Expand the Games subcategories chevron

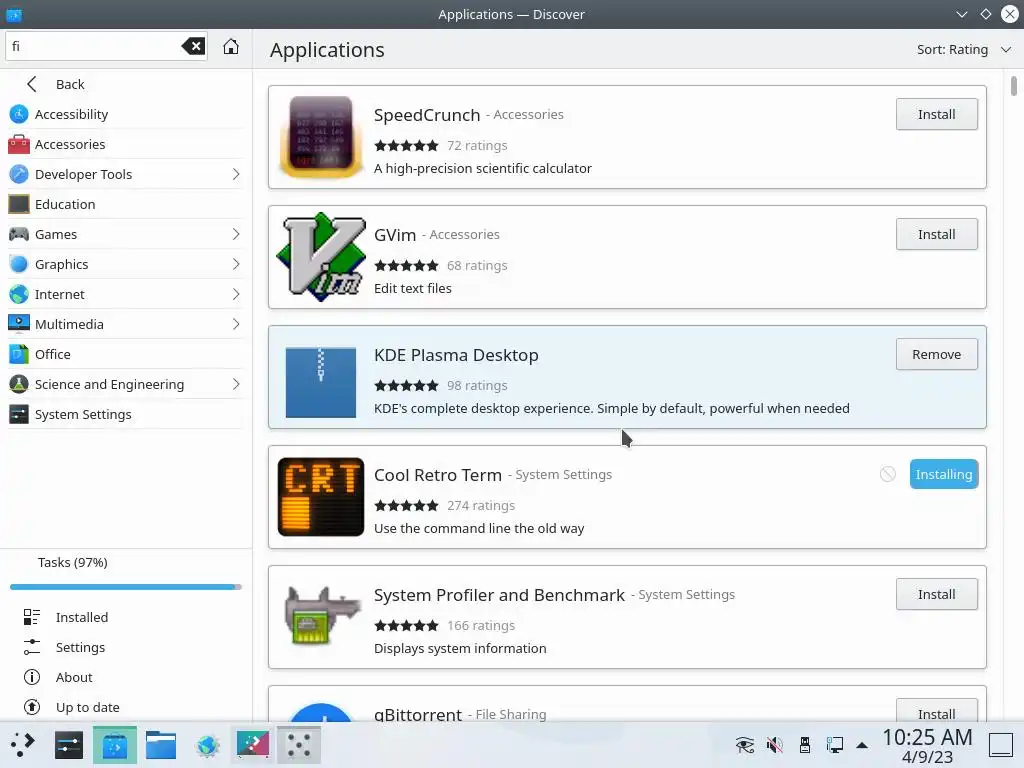pos(236,234)
